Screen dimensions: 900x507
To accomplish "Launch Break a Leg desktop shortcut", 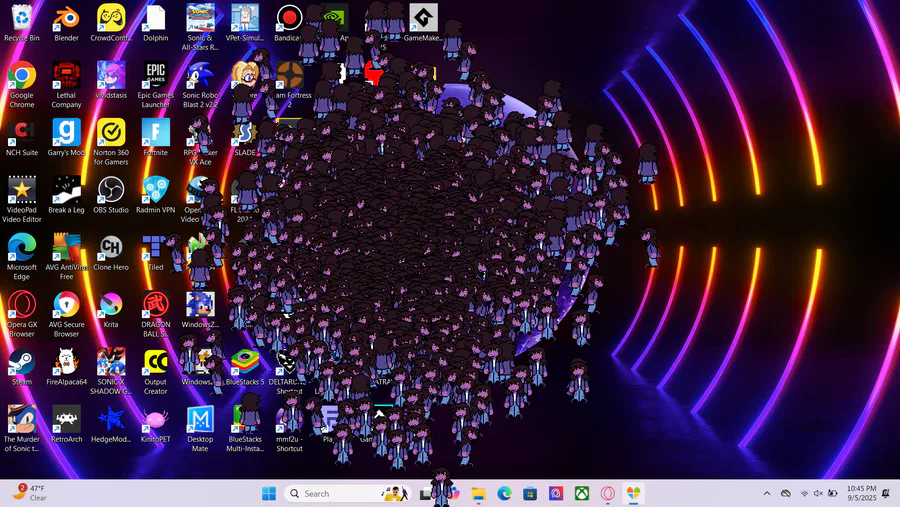I will [x=67, y=195].
